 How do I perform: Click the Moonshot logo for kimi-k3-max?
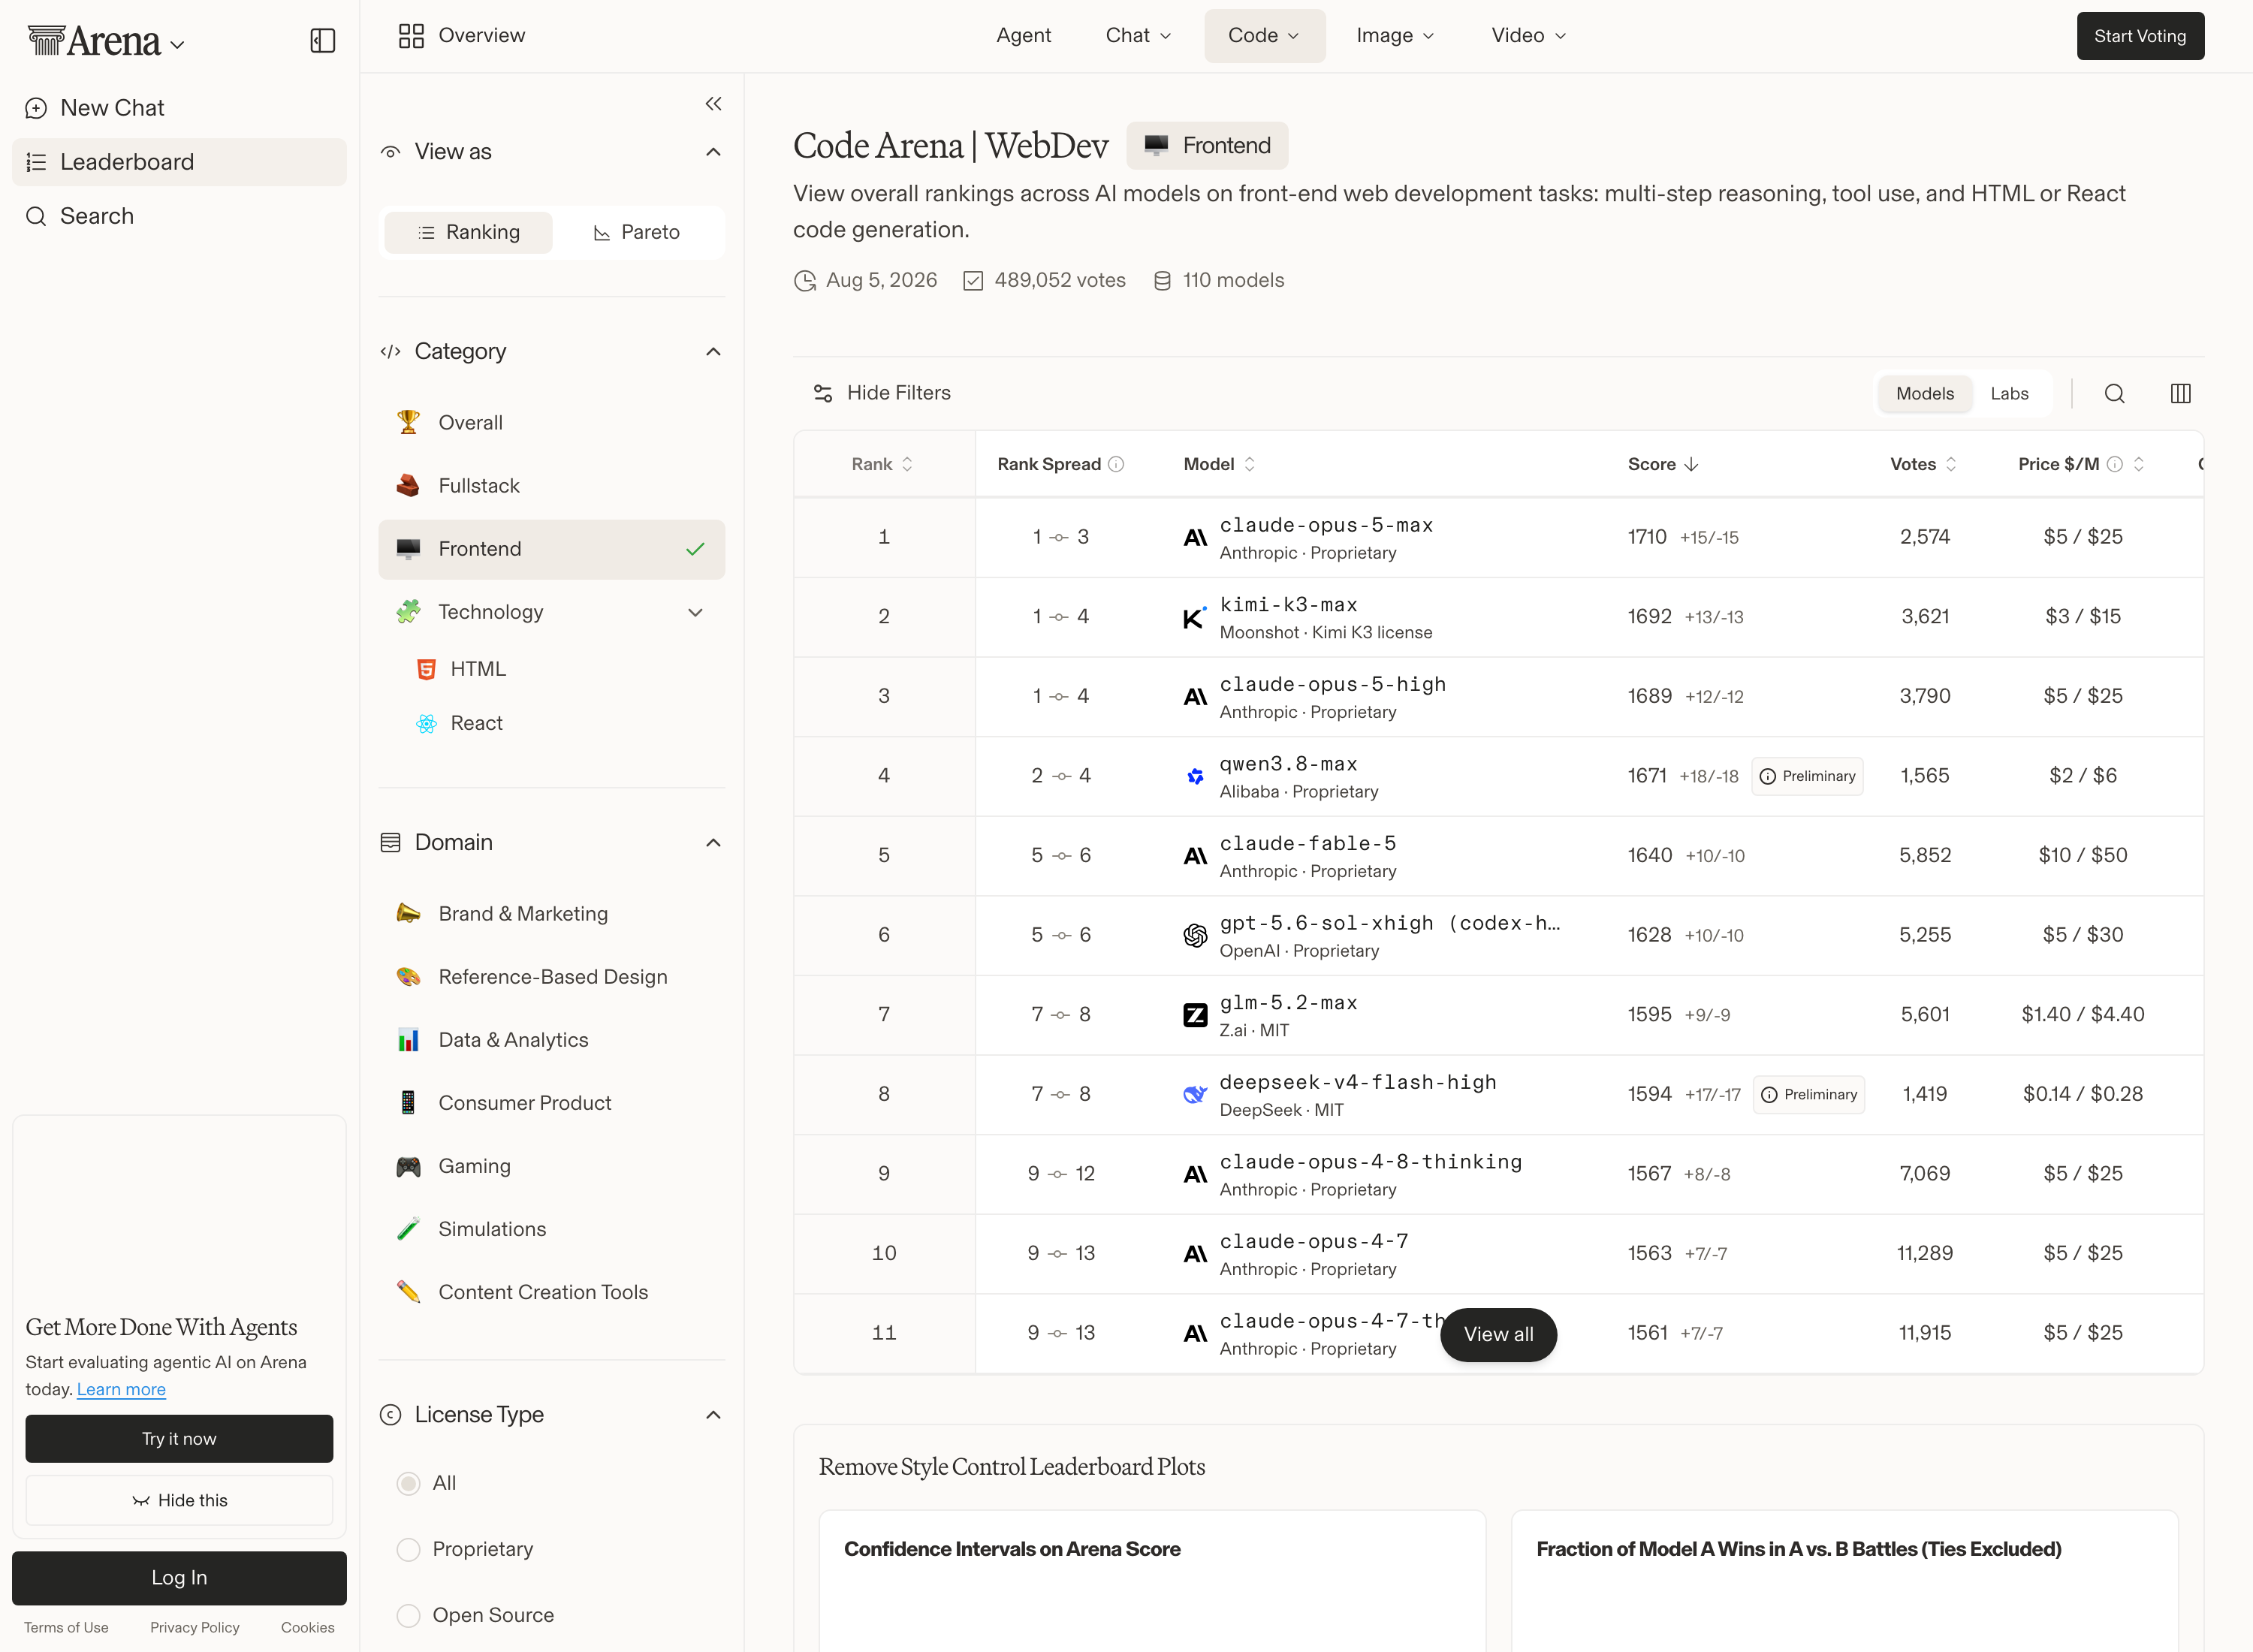tap(1195, 617)
